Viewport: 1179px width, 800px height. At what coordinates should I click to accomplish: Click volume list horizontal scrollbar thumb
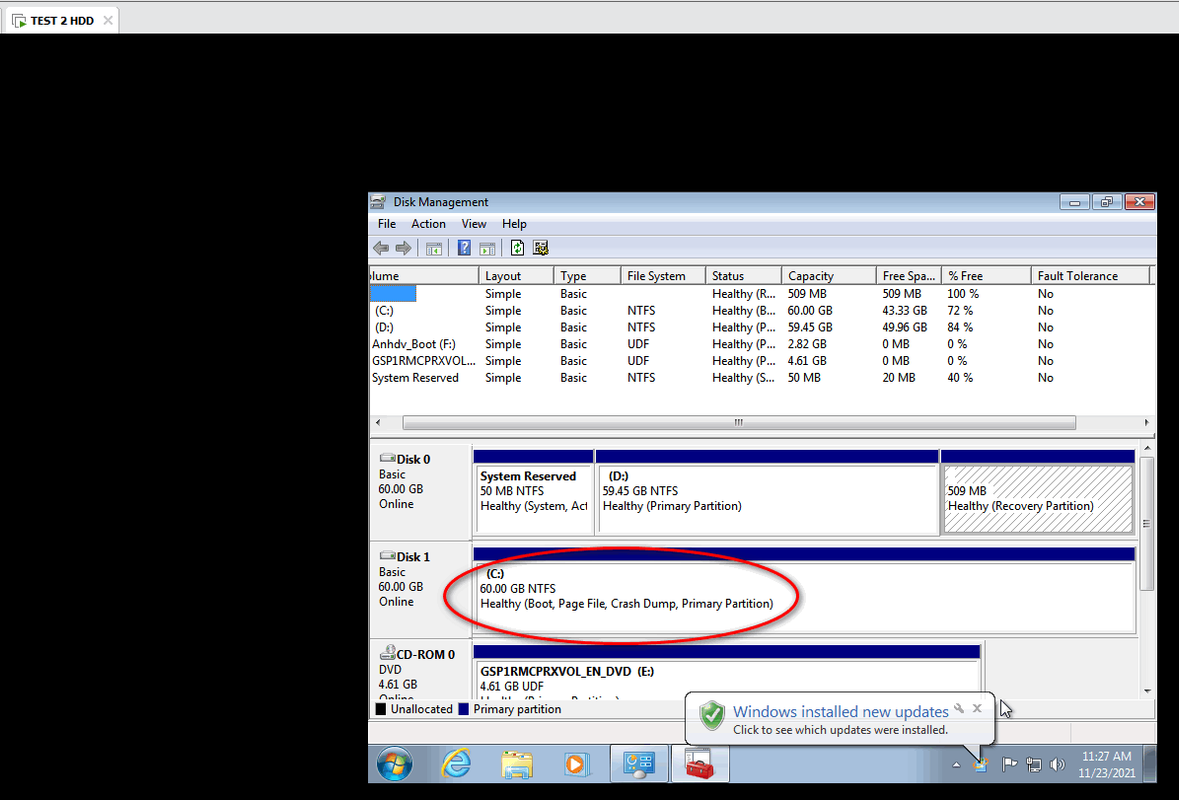tap(739, 423)
